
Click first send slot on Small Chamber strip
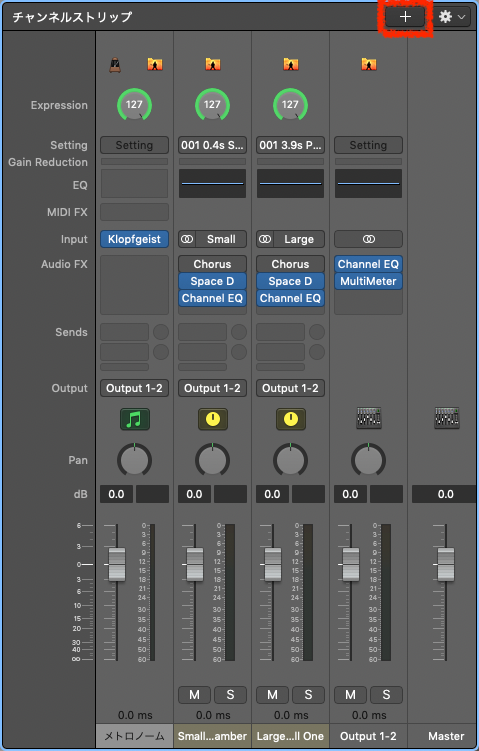point(203,332)
